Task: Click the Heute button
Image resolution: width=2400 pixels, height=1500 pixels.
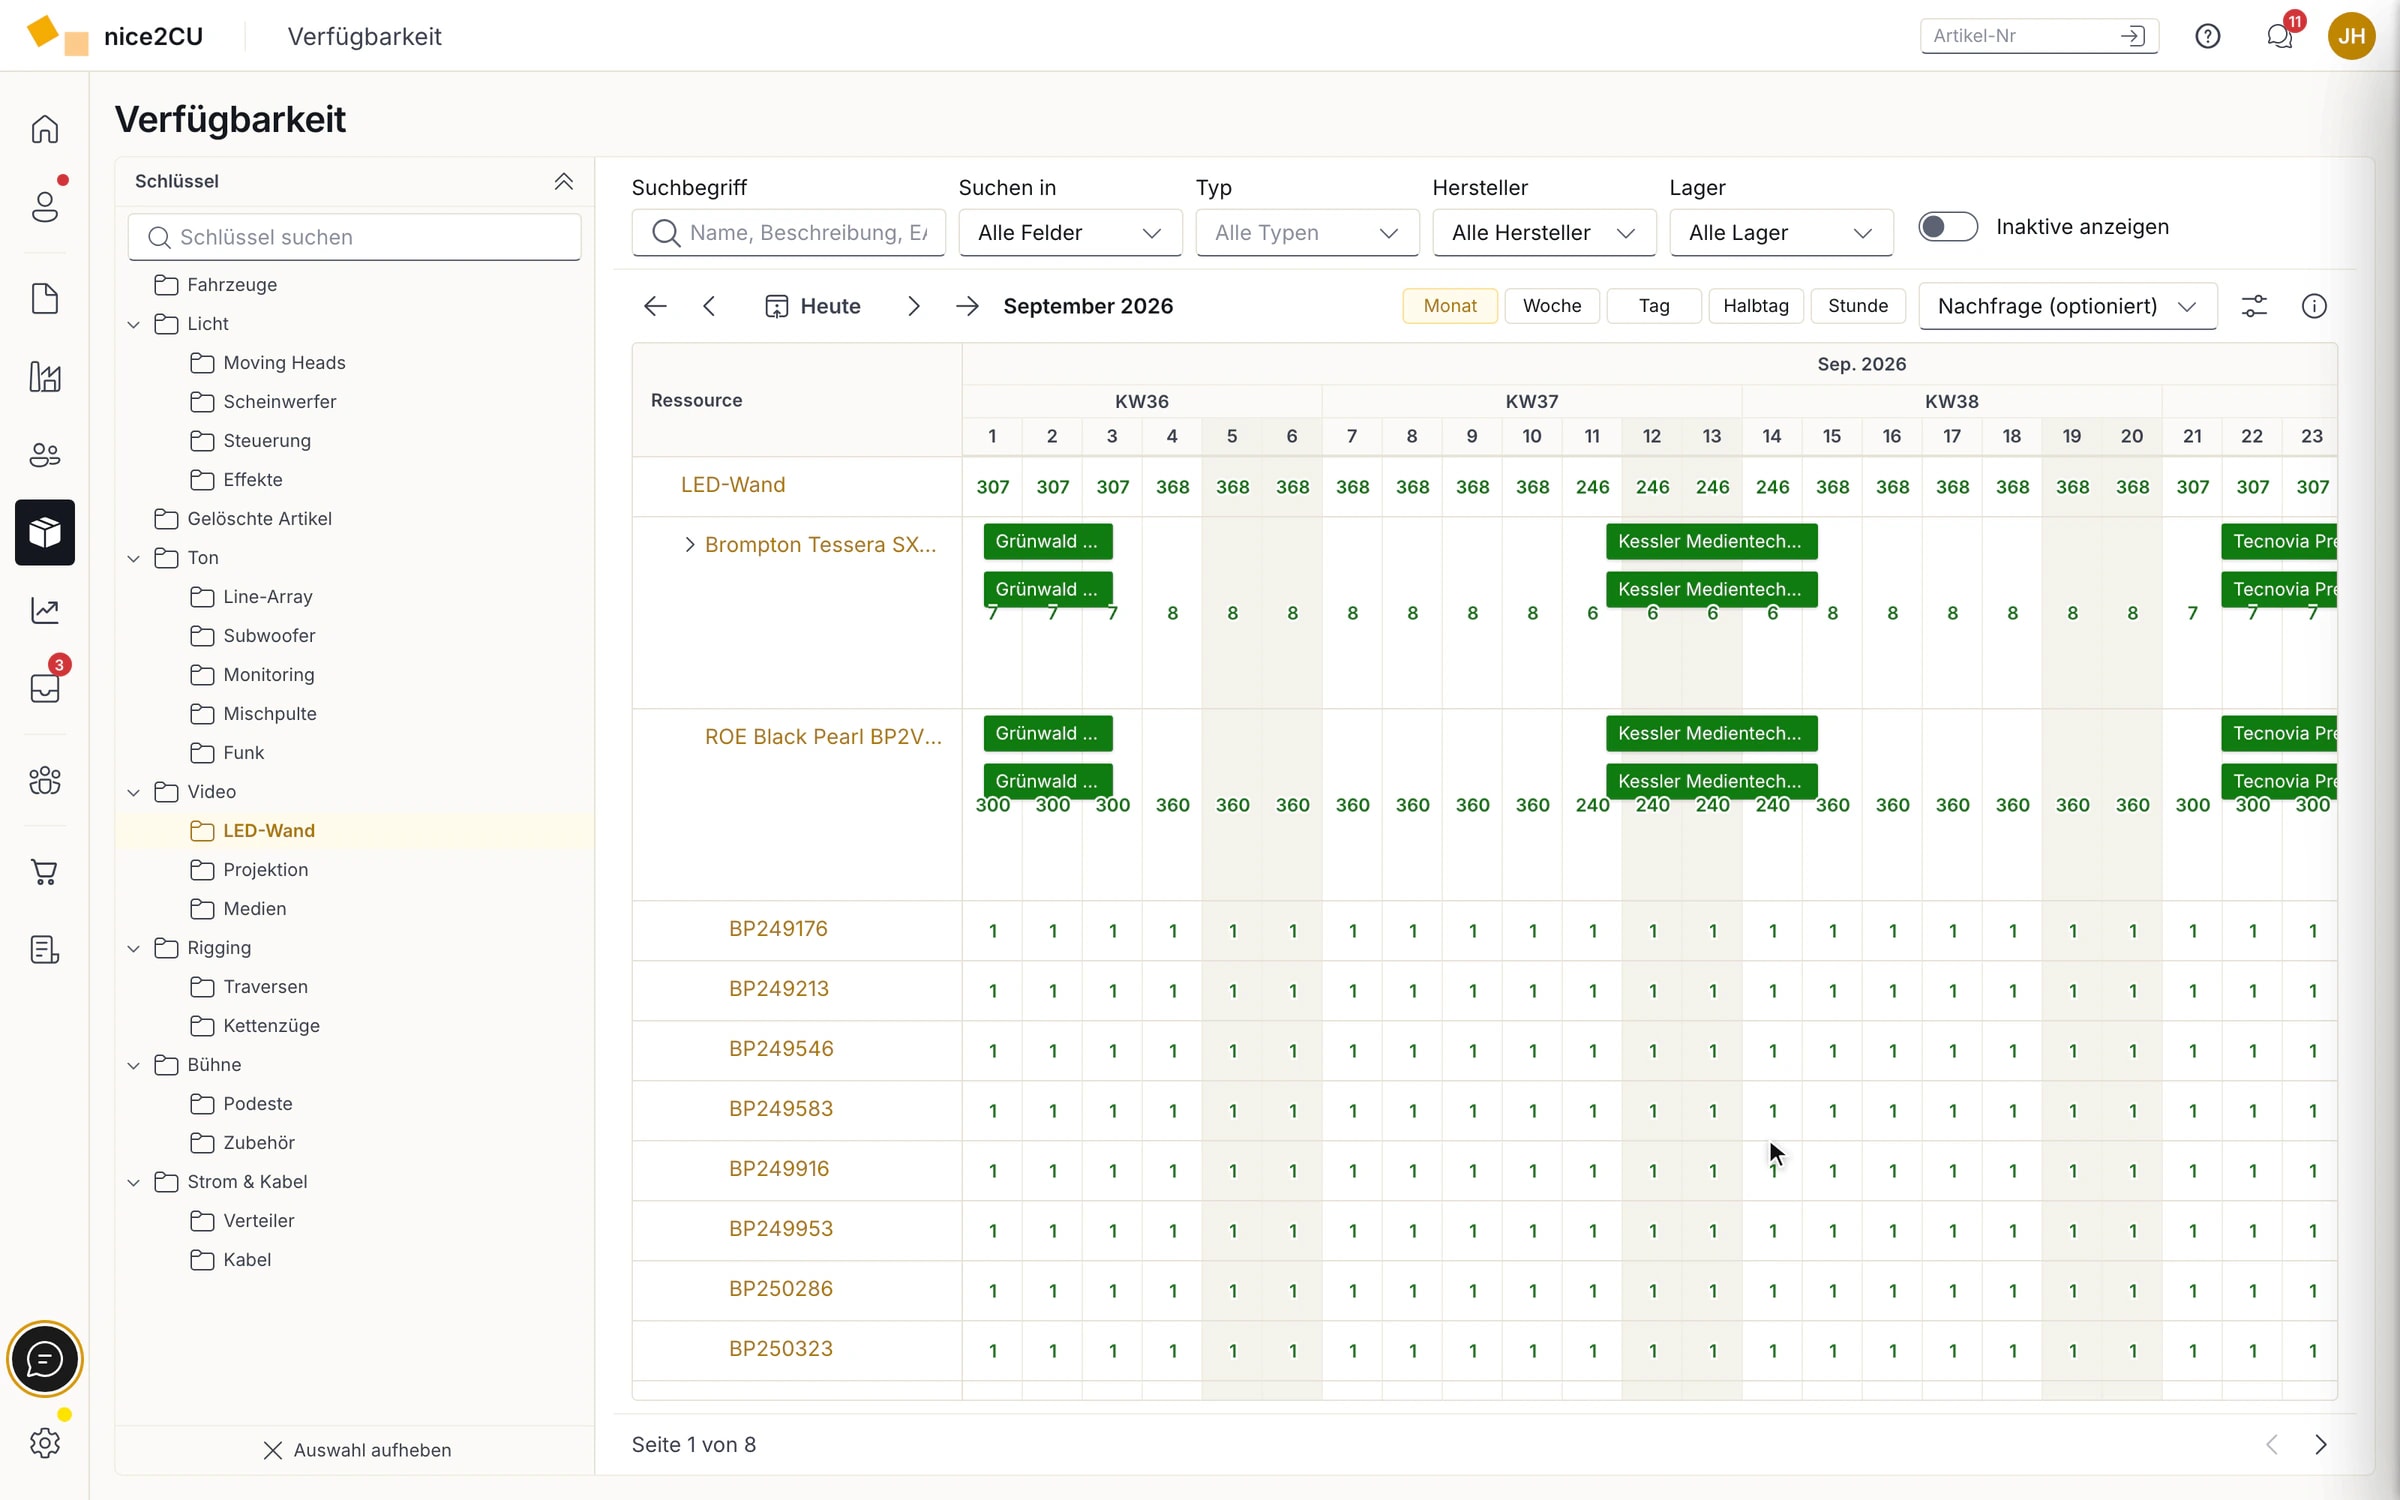Action: pyautogui.click(x=813, y=306)
